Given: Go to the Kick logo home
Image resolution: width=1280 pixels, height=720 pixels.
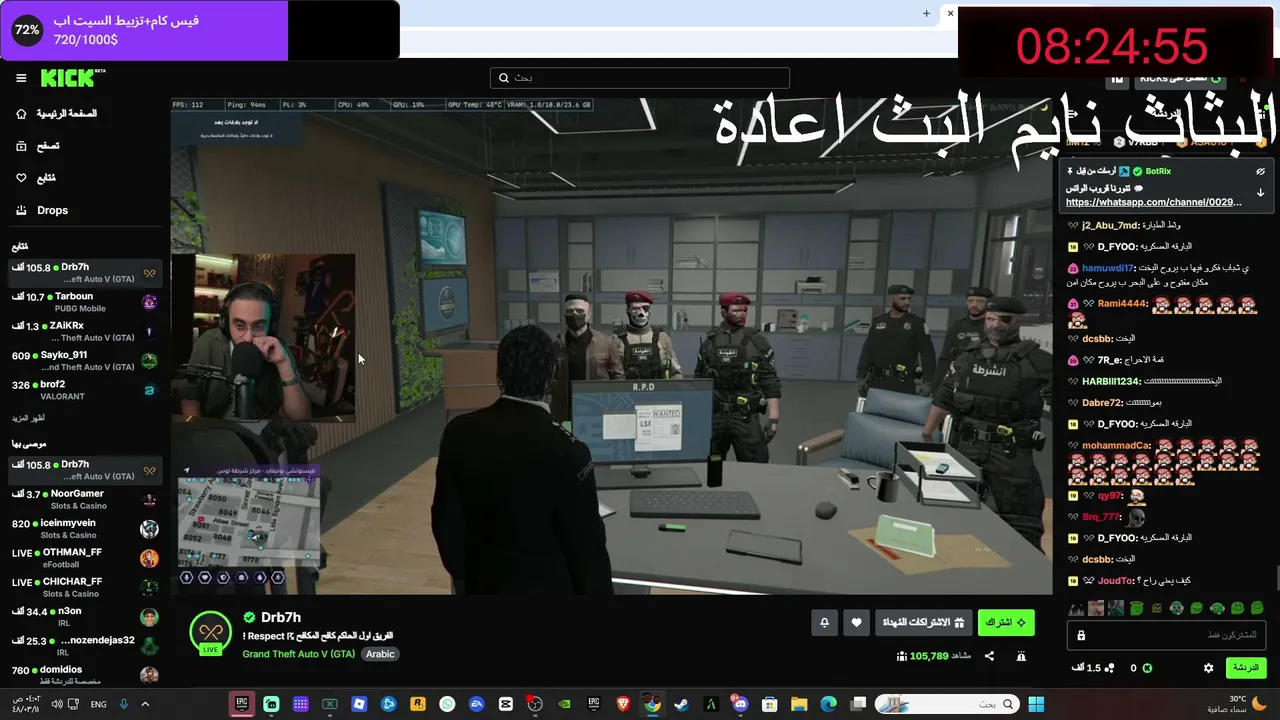Looking at the screenshot, I should [73, 78].
